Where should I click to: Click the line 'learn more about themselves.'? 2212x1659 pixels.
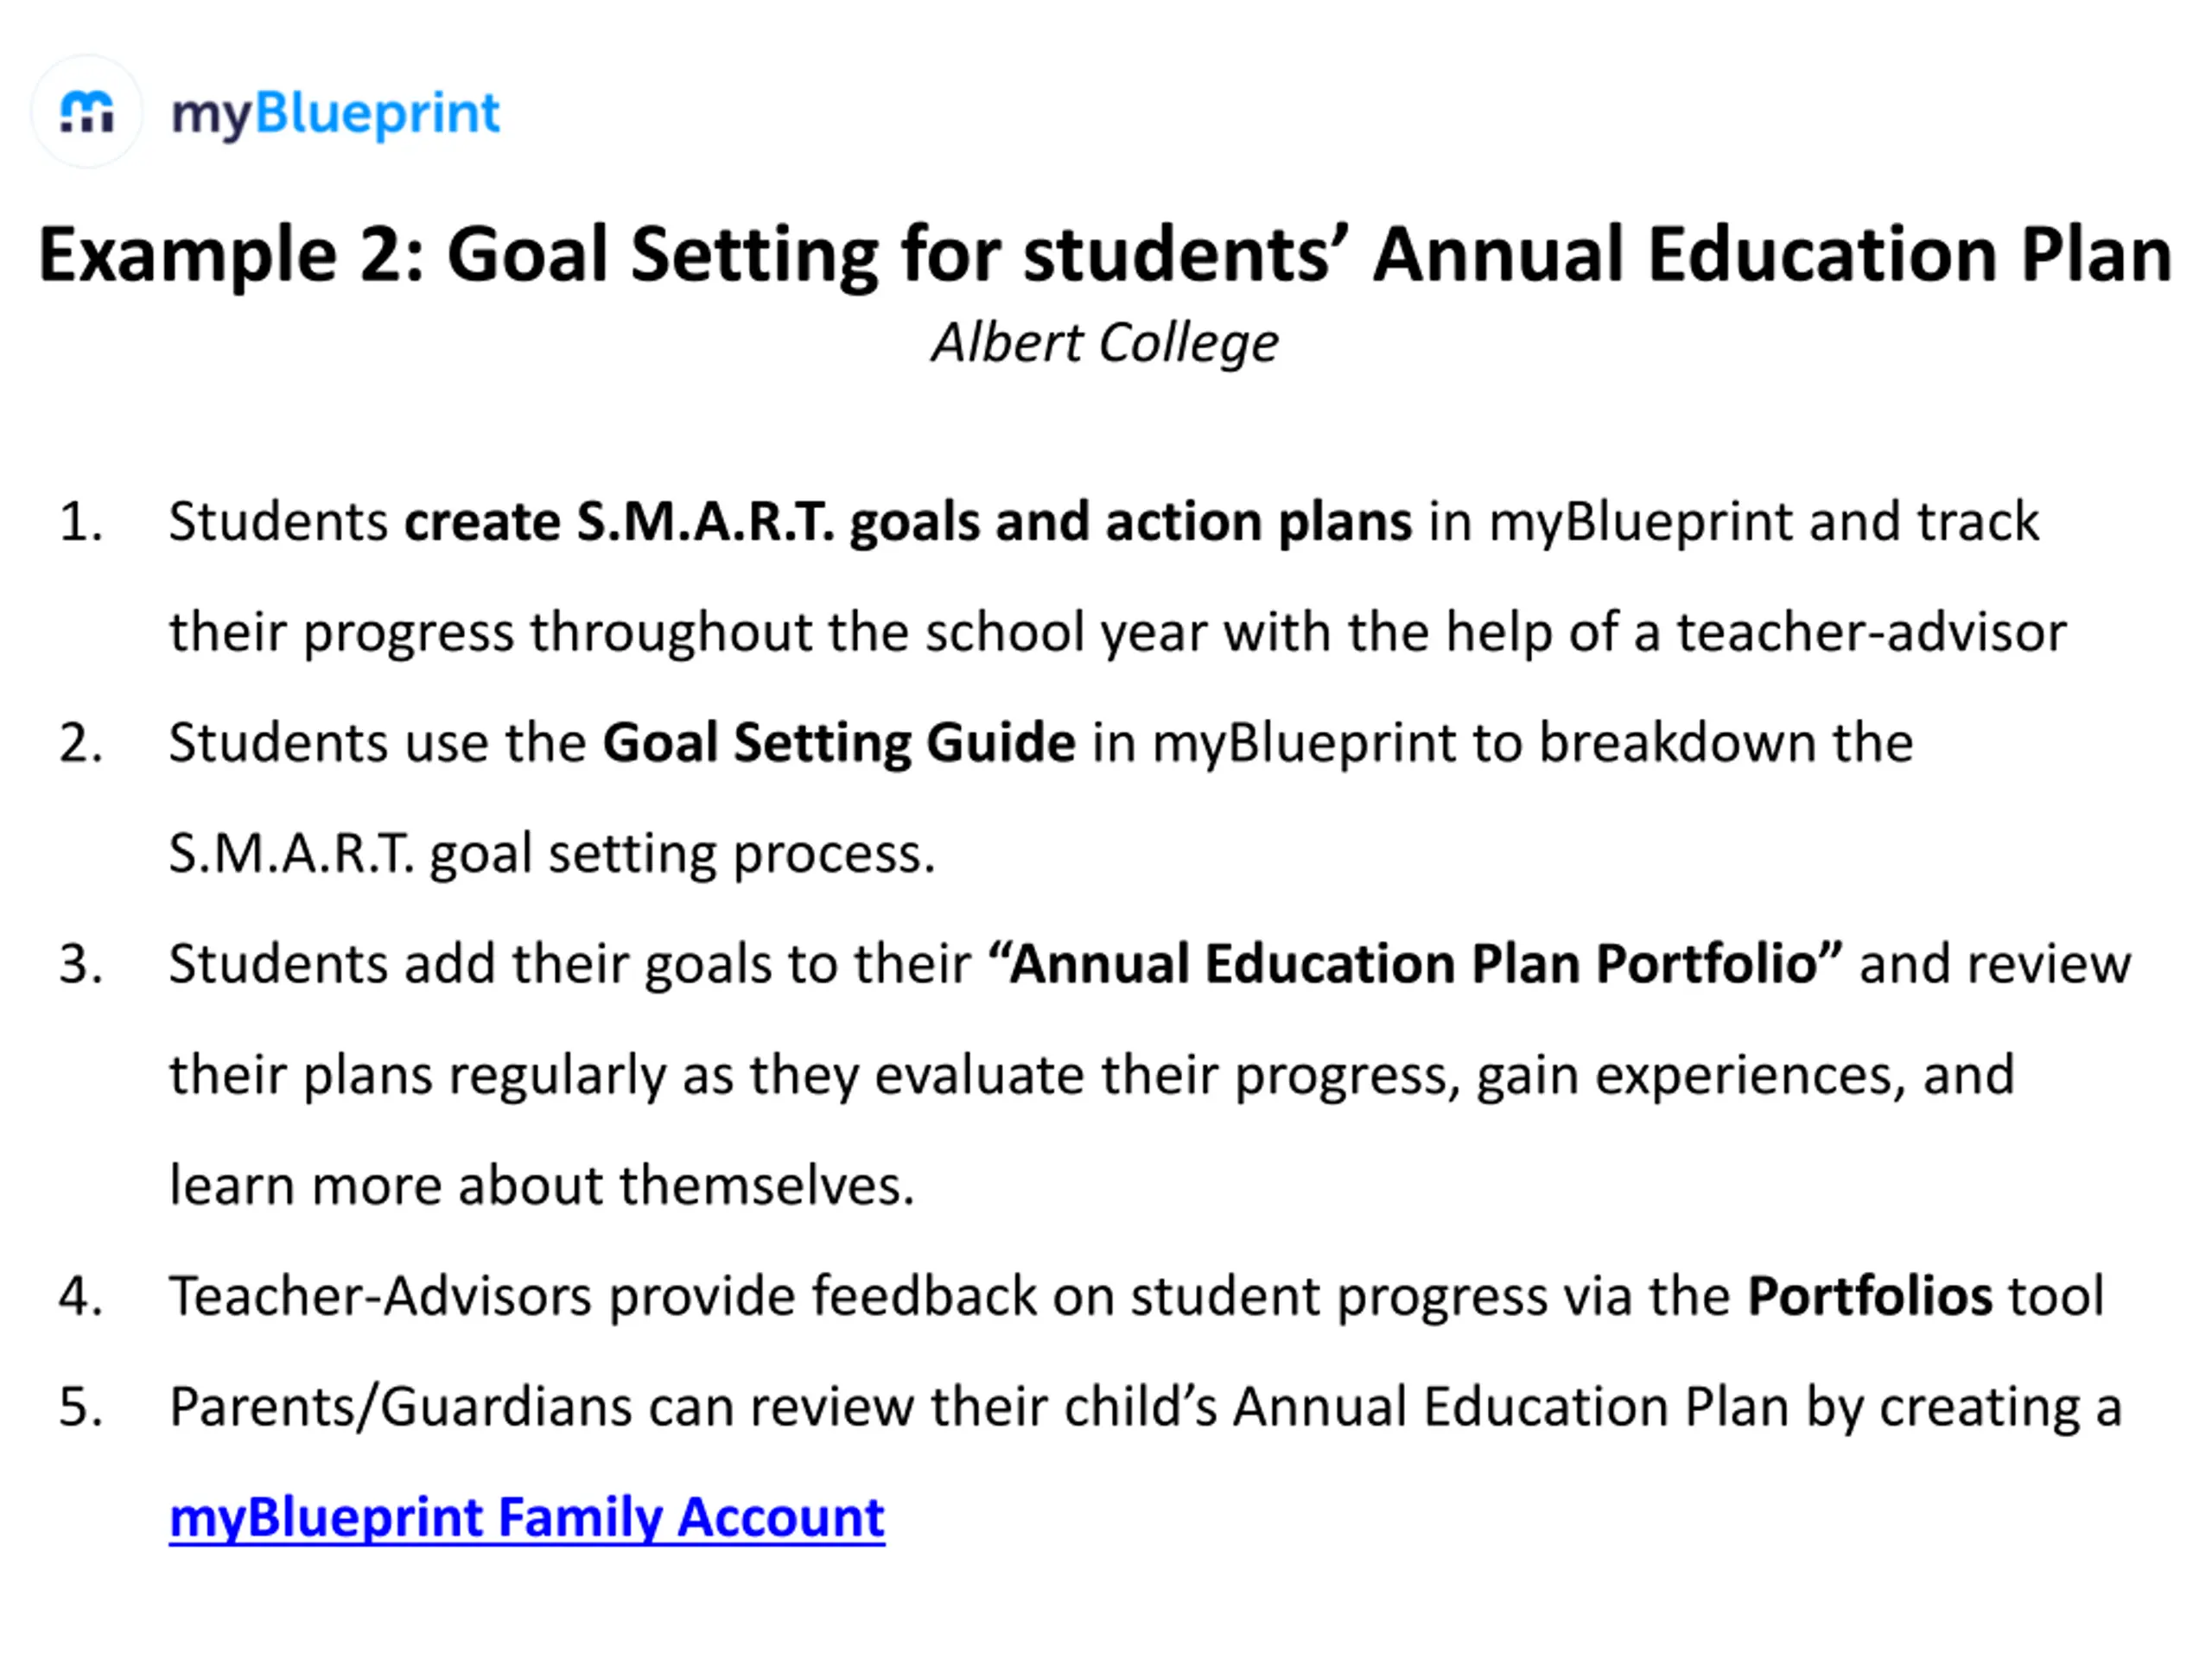click(541, 1186)
